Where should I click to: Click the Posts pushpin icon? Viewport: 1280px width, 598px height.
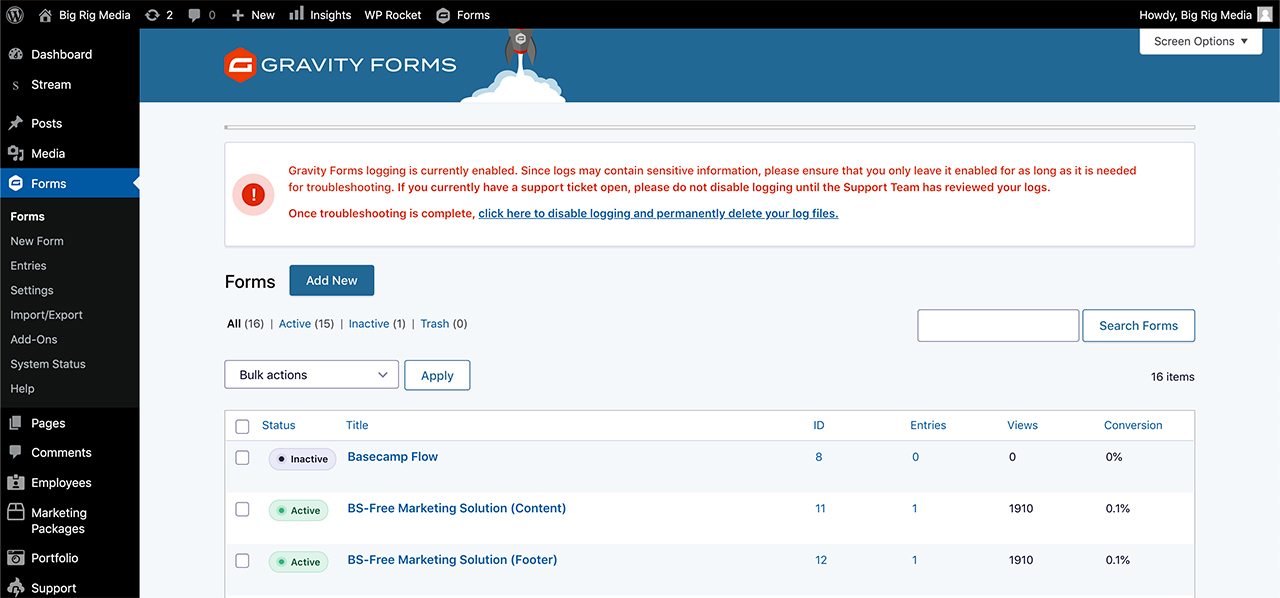[x=15, y=124]
